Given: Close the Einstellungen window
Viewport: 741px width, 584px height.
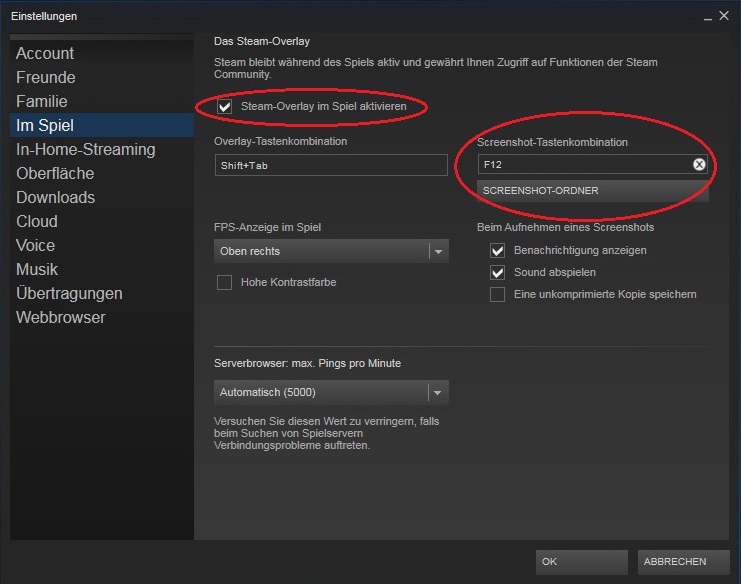Looking at the screenshot, I should click(x=724, y=16).
